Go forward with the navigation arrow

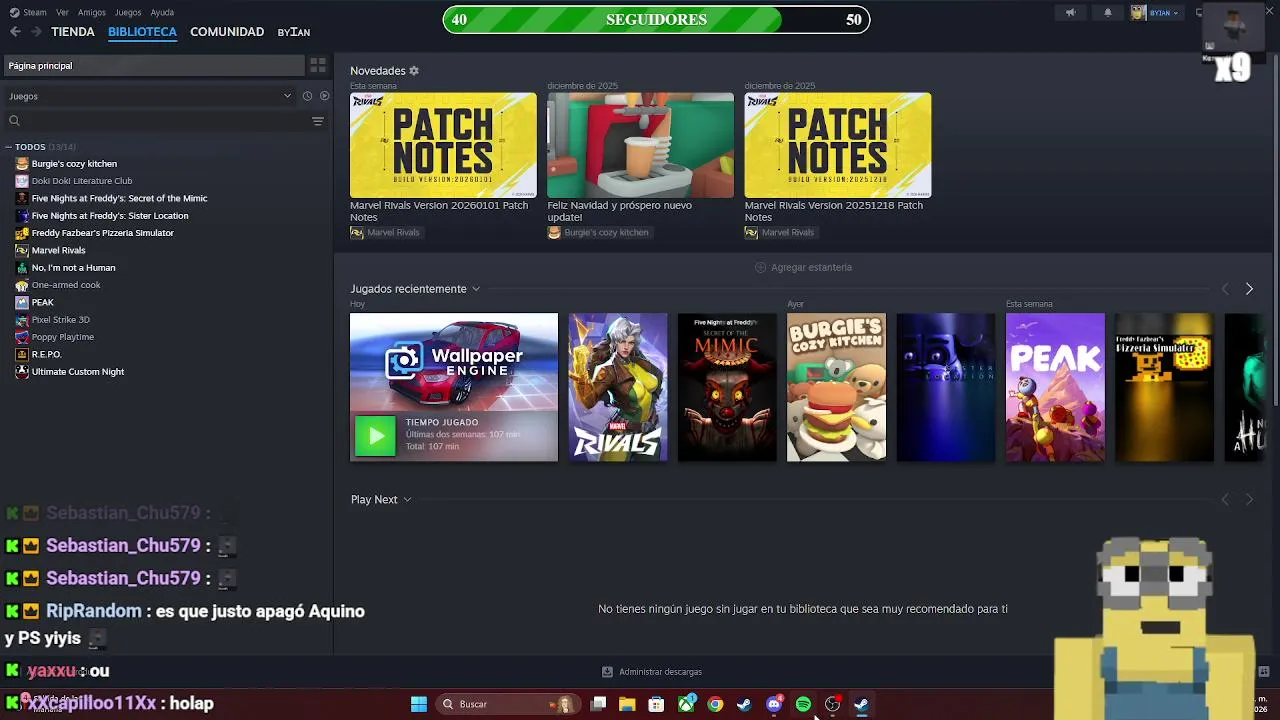[x=36, y=32]
